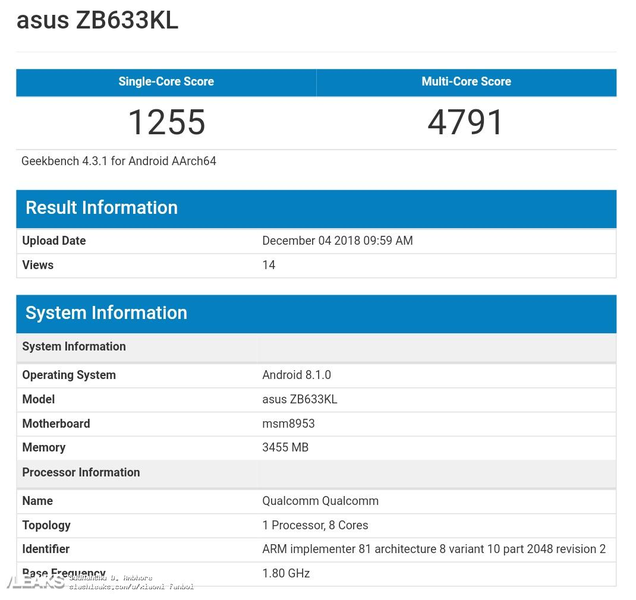
Task: Select the 'Single-Core Score' header
Action: [166, 82]
